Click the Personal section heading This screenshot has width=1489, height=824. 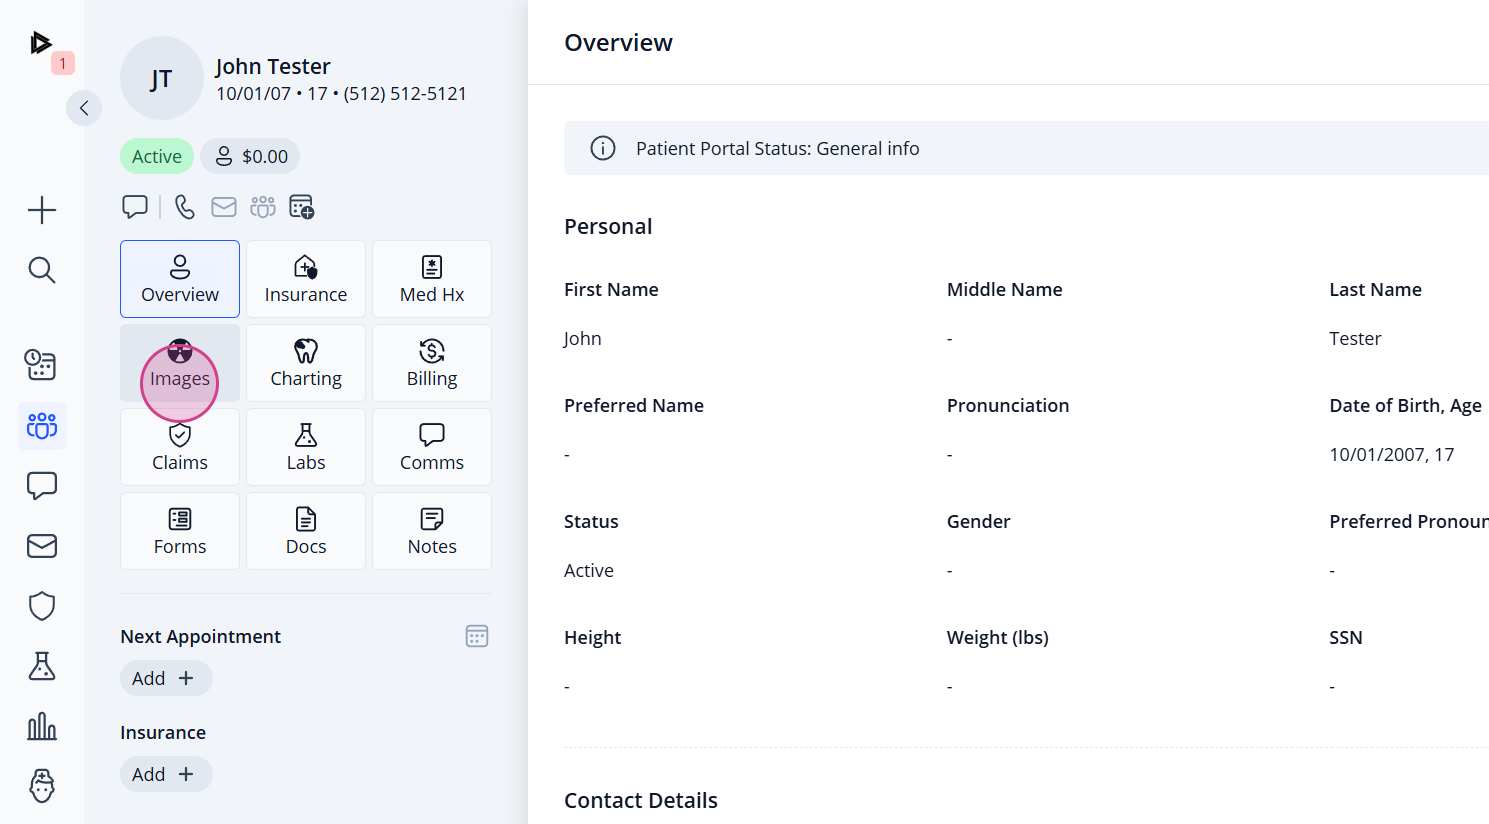(608, 226)
